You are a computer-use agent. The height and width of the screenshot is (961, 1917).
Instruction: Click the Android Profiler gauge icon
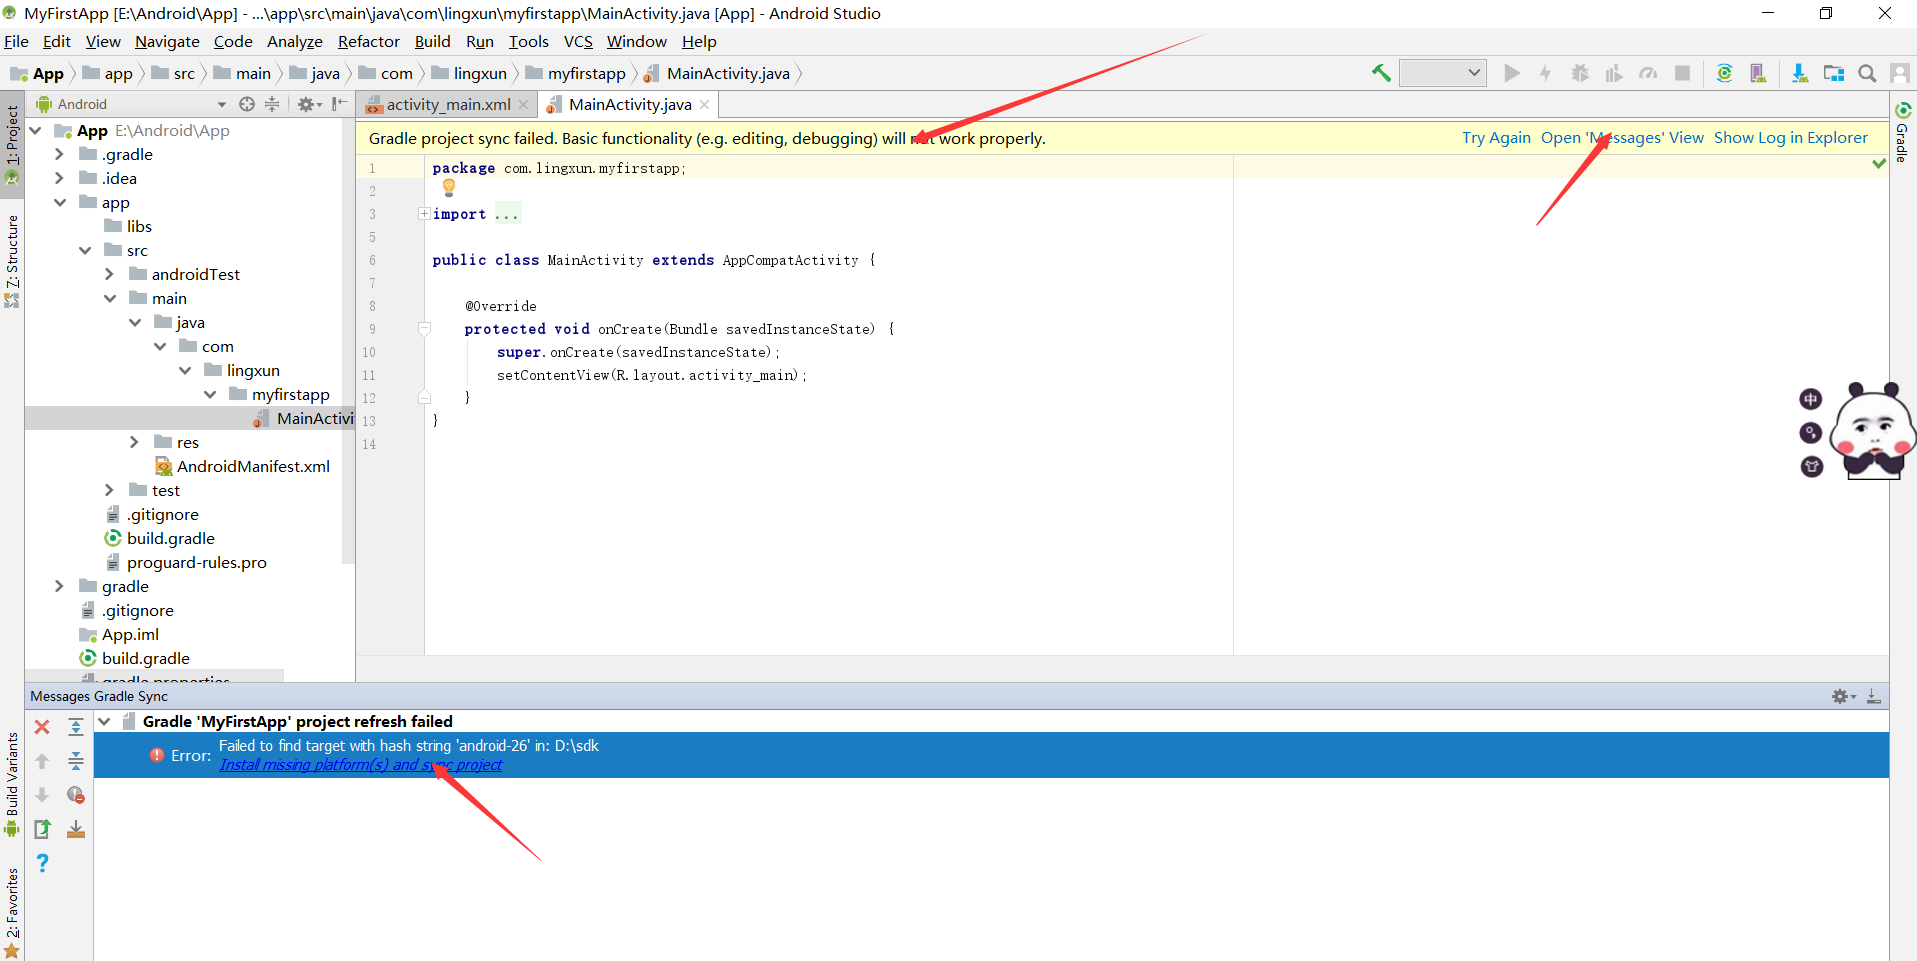click(1648, 73)
